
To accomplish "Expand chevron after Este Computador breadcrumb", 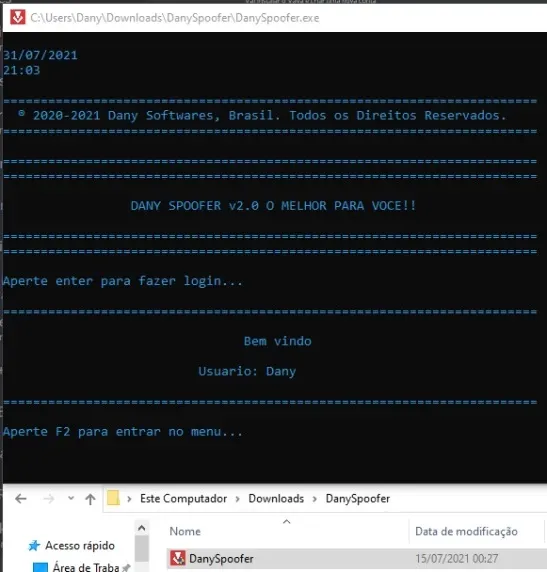I will pyautogui.click(x=238, y=499).
